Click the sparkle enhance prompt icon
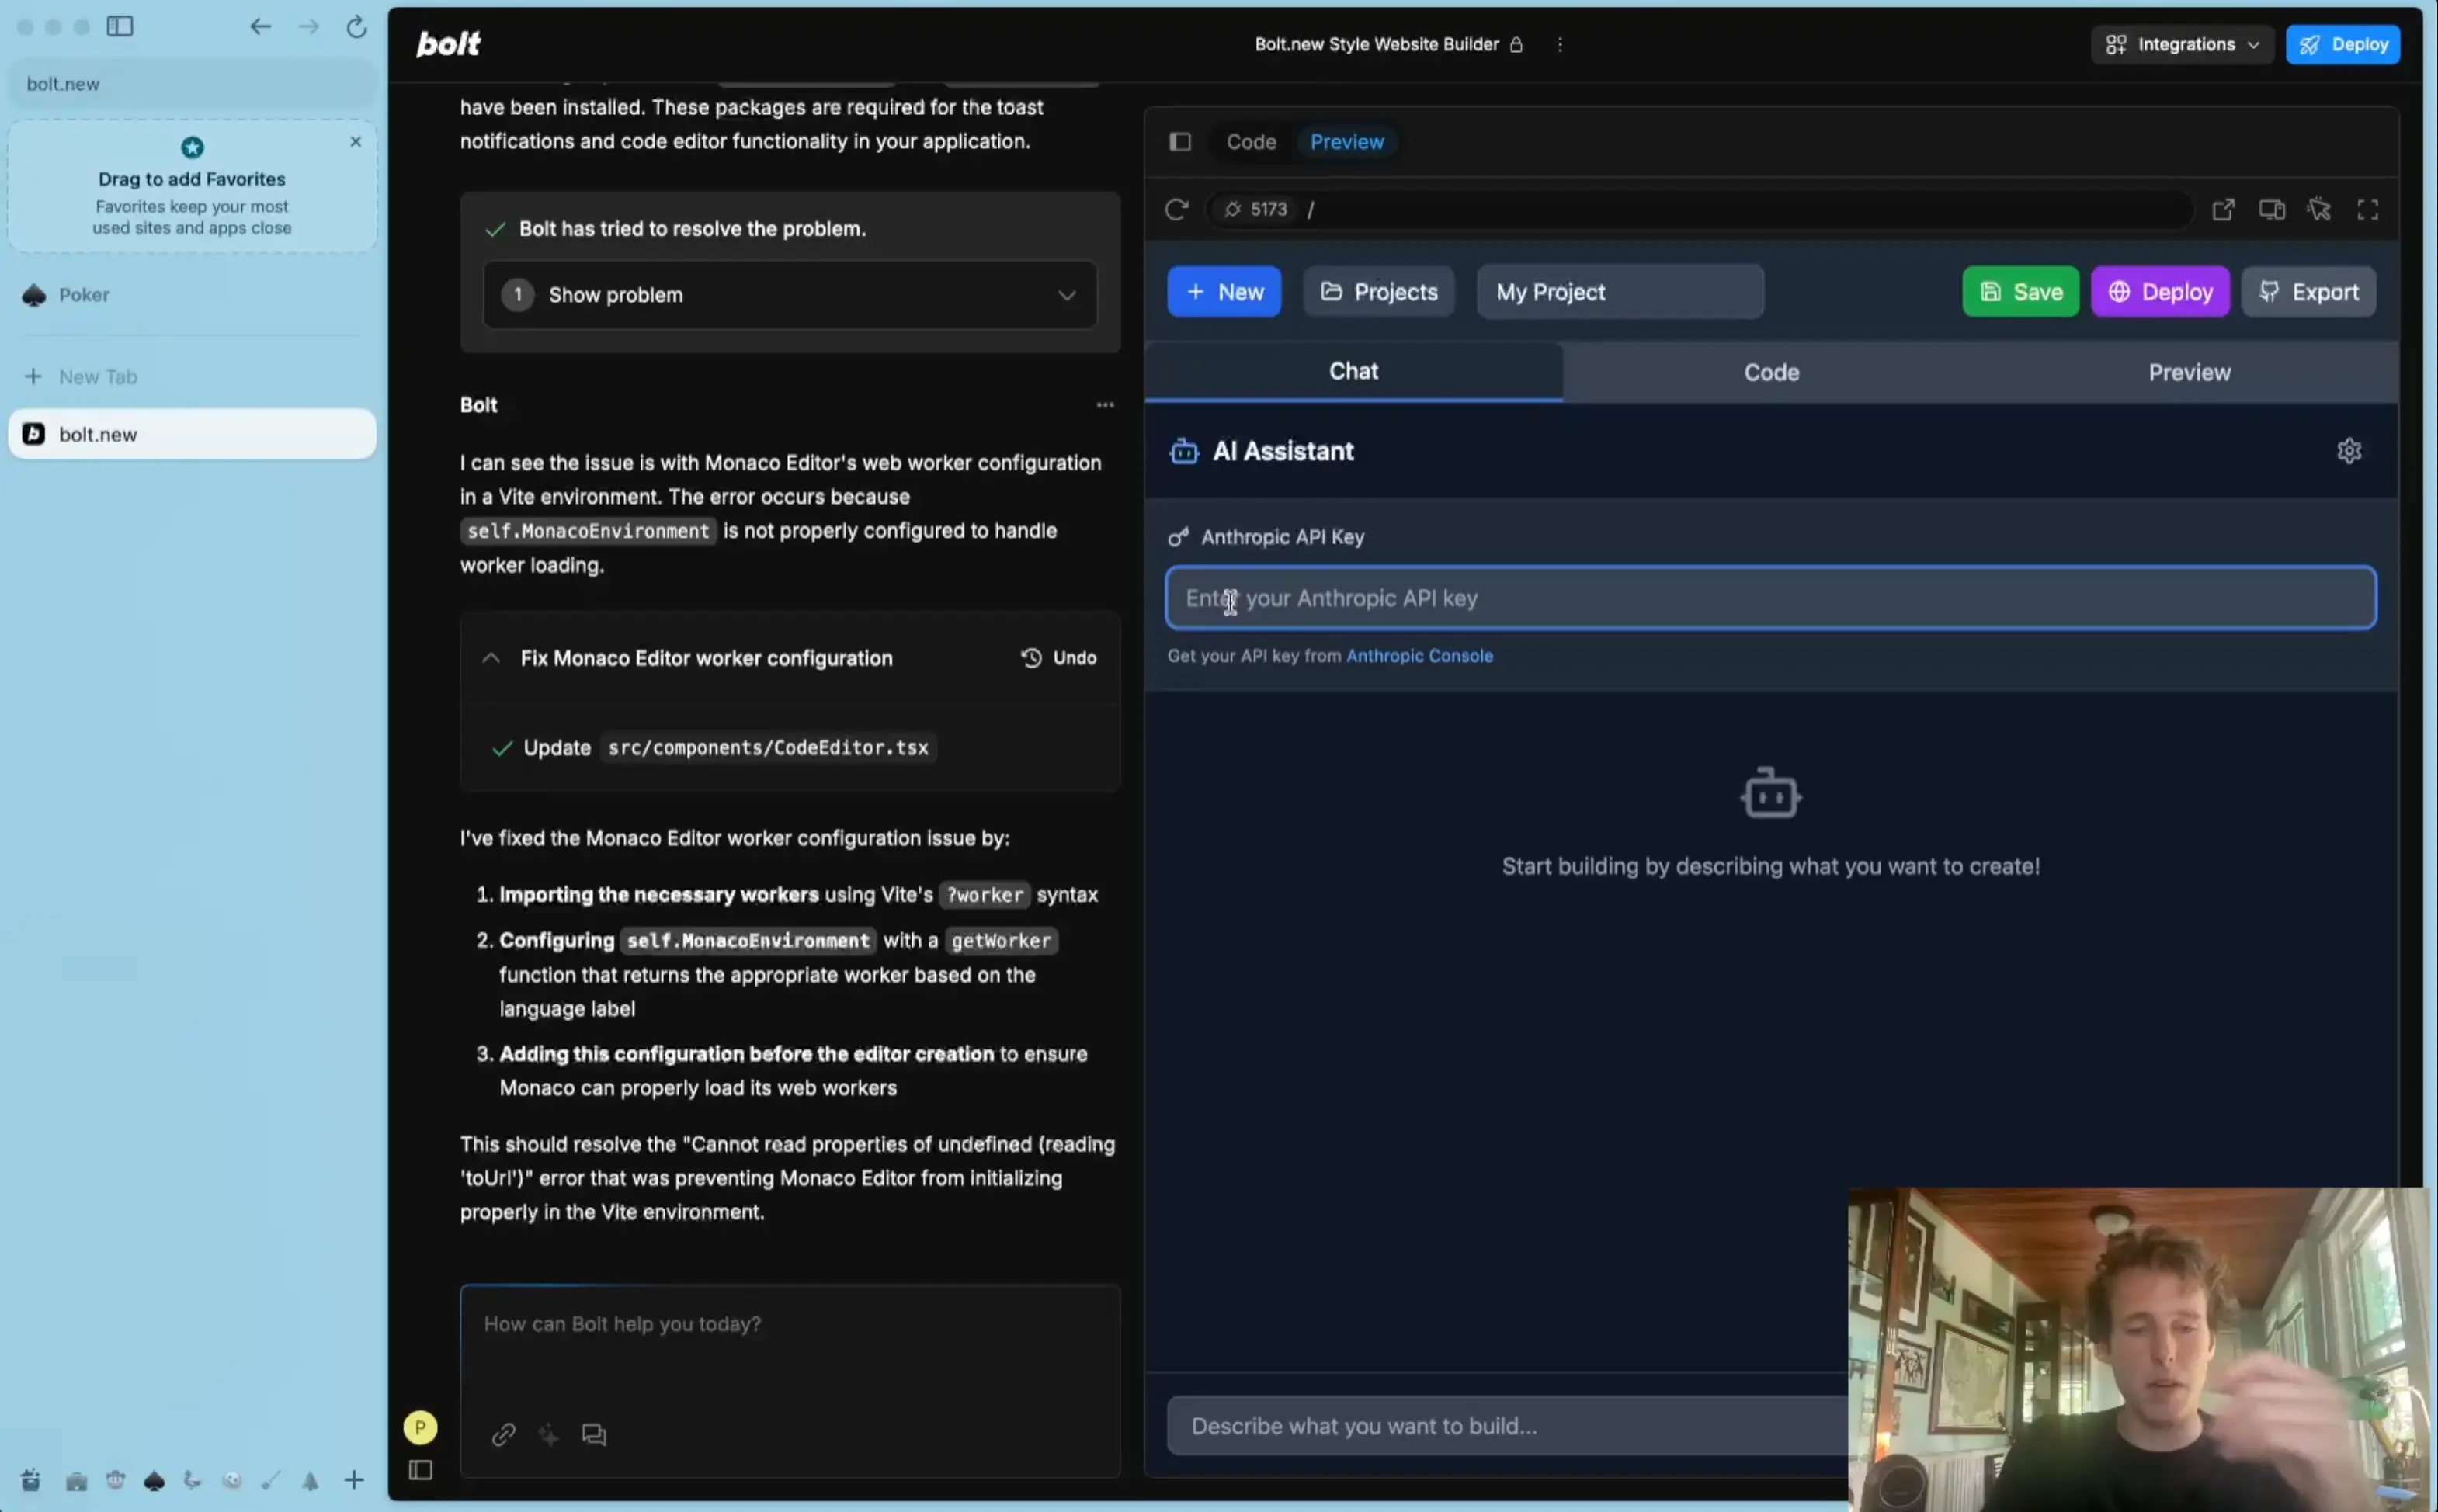 (x=548, y=1434)
